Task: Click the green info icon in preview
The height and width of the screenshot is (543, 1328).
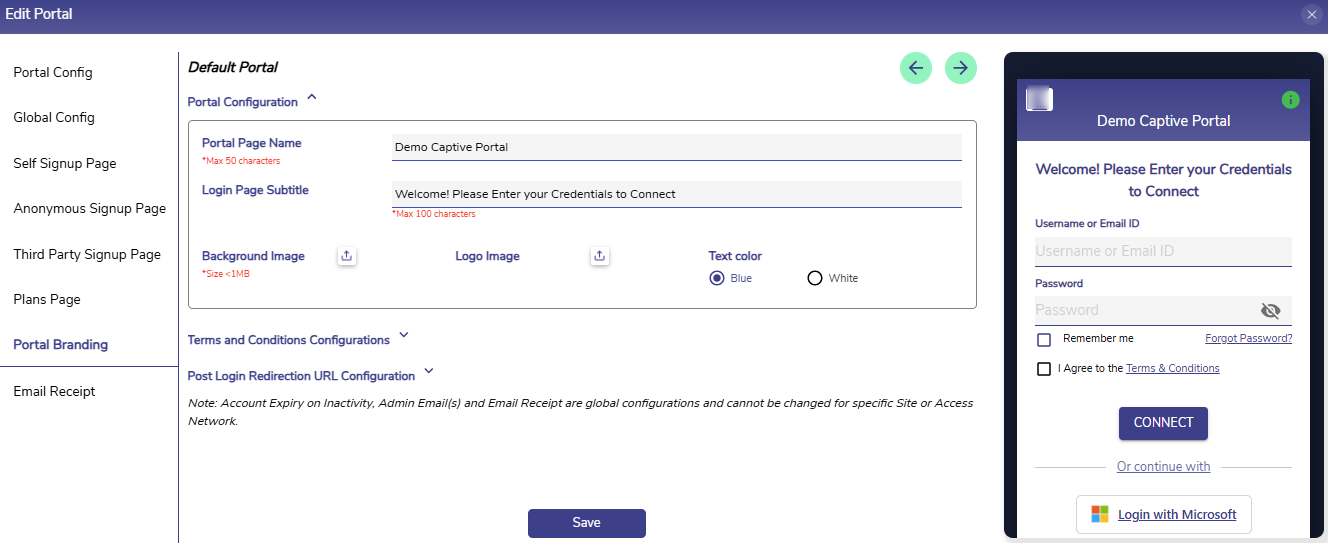Action: (x=1290, y=100)
